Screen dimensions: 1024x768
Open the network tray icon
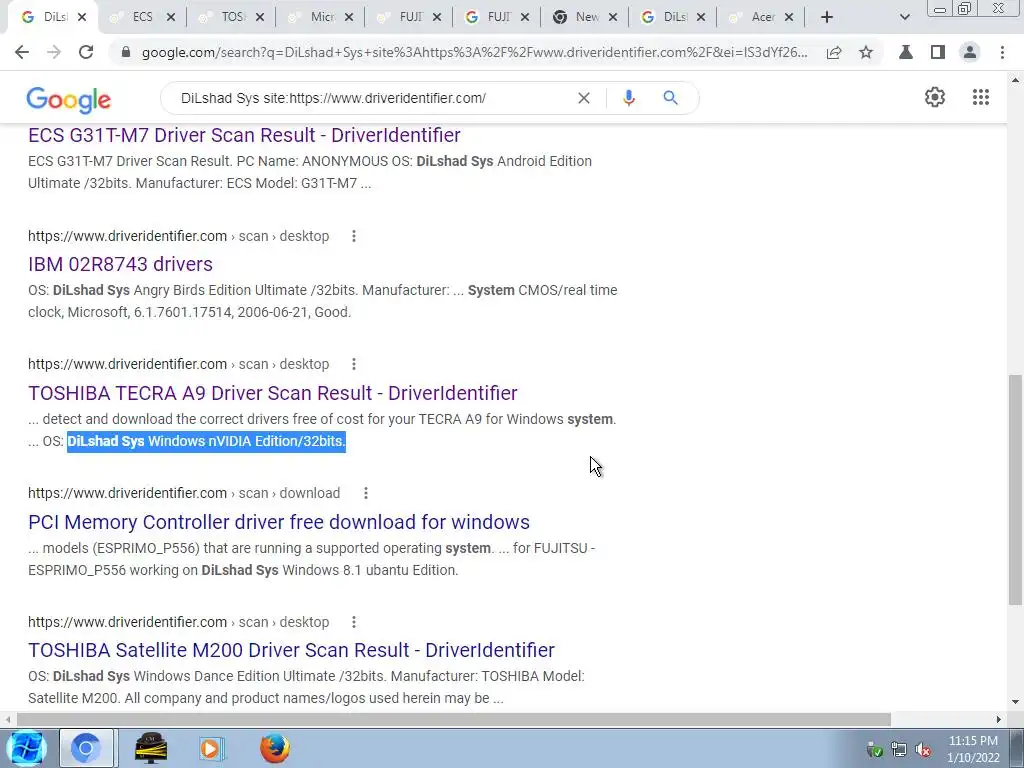click(x=899, y=750)
